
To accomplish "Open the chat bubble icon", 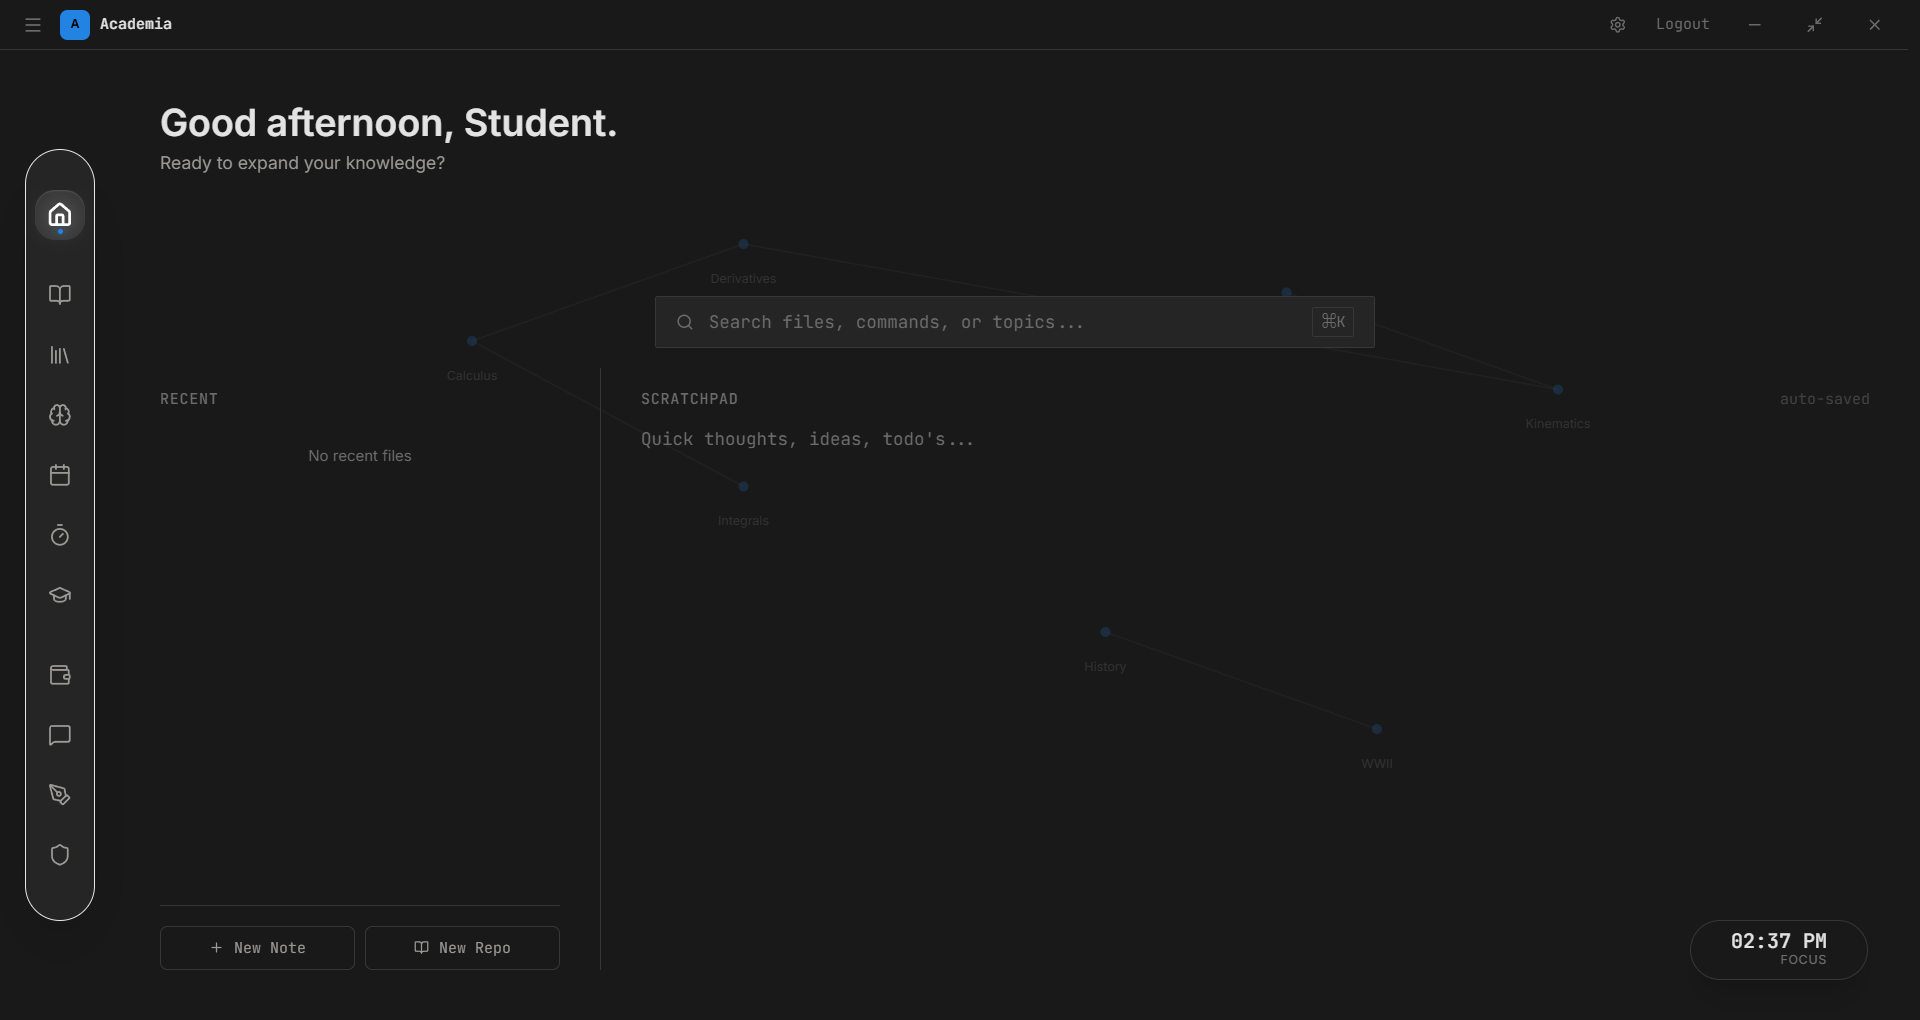I will 59,735.
